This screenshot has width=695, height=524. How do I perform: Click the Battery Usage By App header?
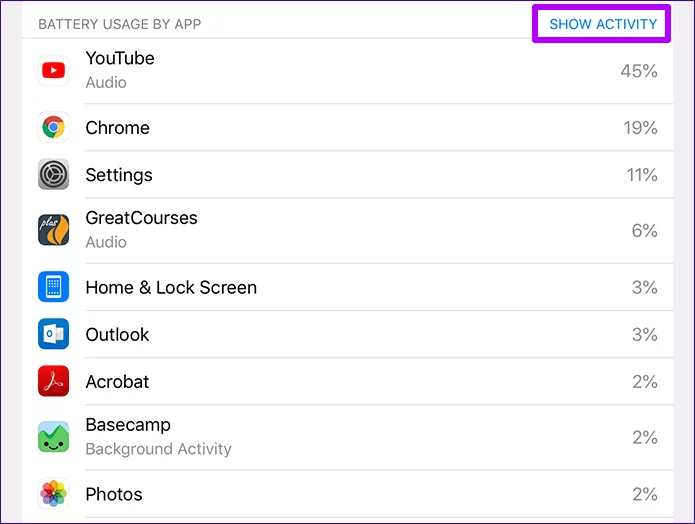[x=119, y=24]
